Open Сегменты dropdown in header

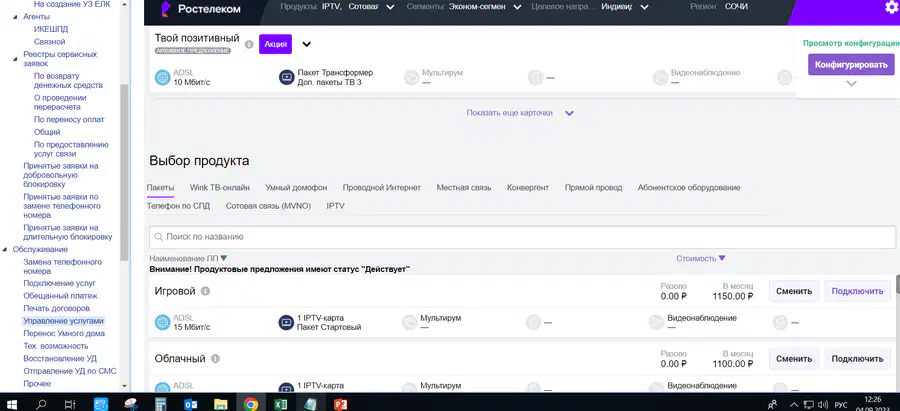517,7
